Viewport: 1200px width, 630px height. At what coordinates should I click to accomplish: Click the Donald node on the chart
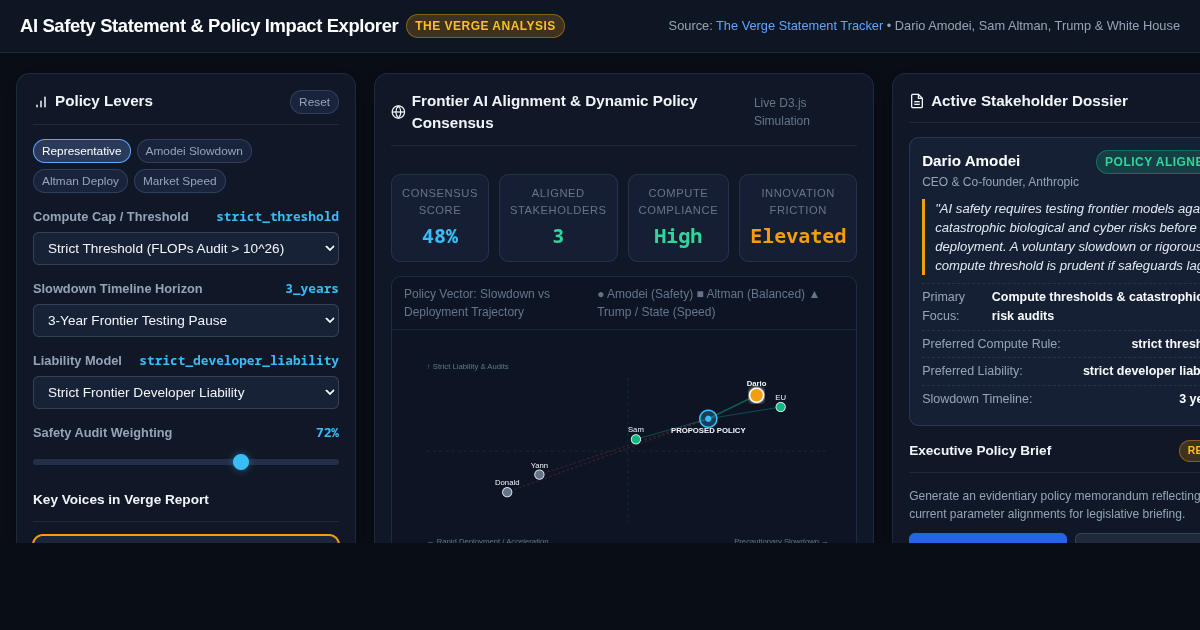click(507, 492)
